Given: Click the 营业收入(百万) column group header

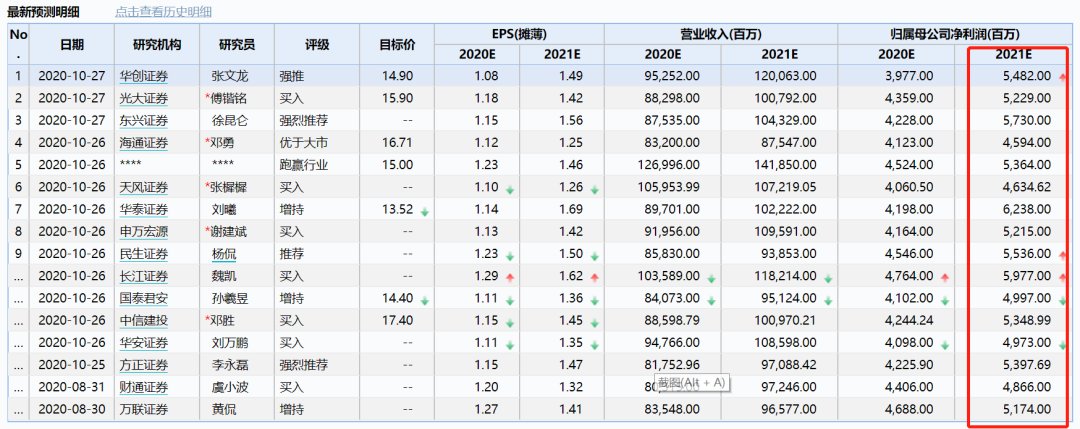Looking at the screenshot, I should [720, 34].
